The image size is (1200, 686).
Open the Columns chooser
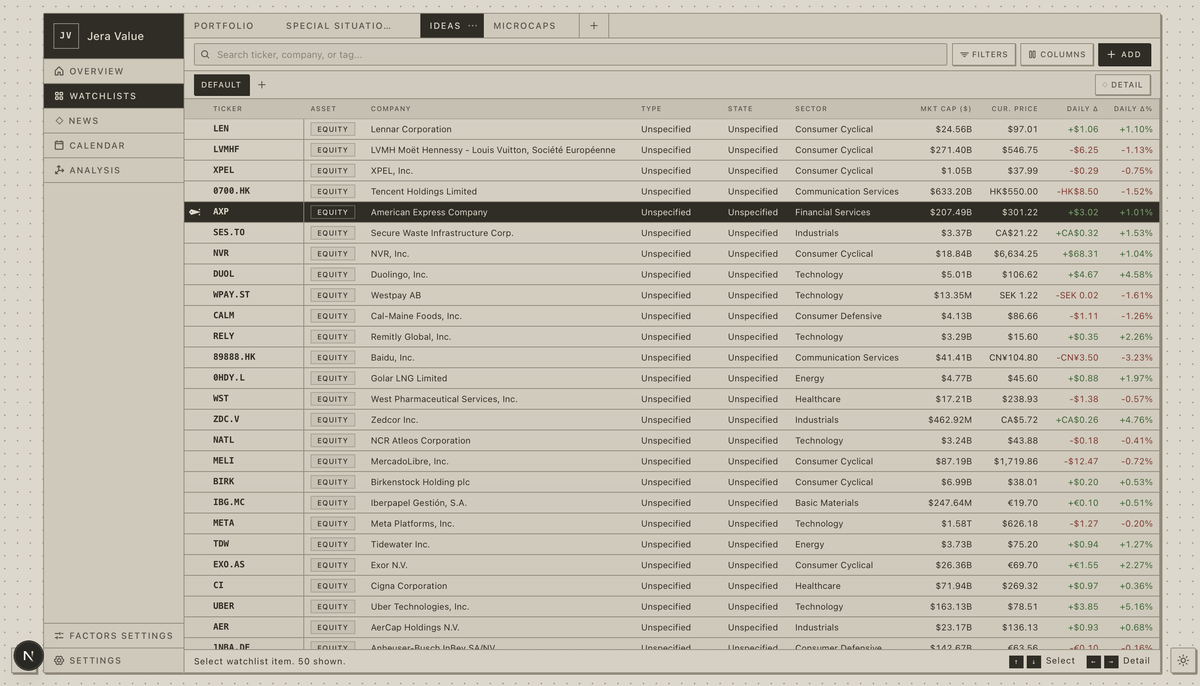(1057, 55)
